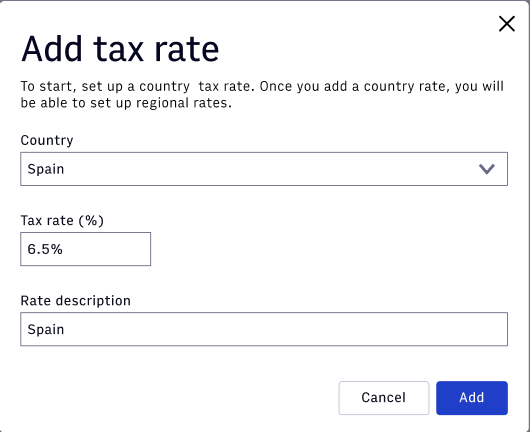Viewport: 530px width, 432px height.
Task: Cancel adding the tax rate
Action: tap(384, 398)
